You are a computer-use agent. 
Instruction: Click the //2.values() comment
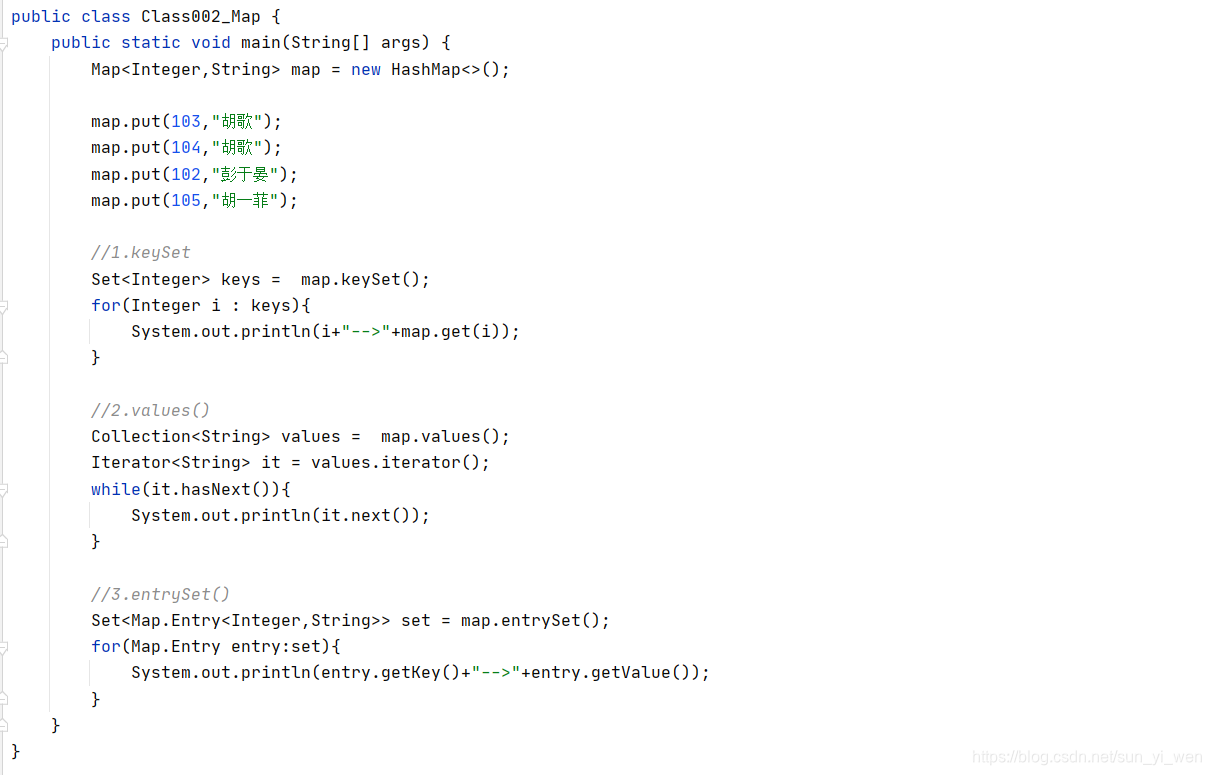[150, 410]
